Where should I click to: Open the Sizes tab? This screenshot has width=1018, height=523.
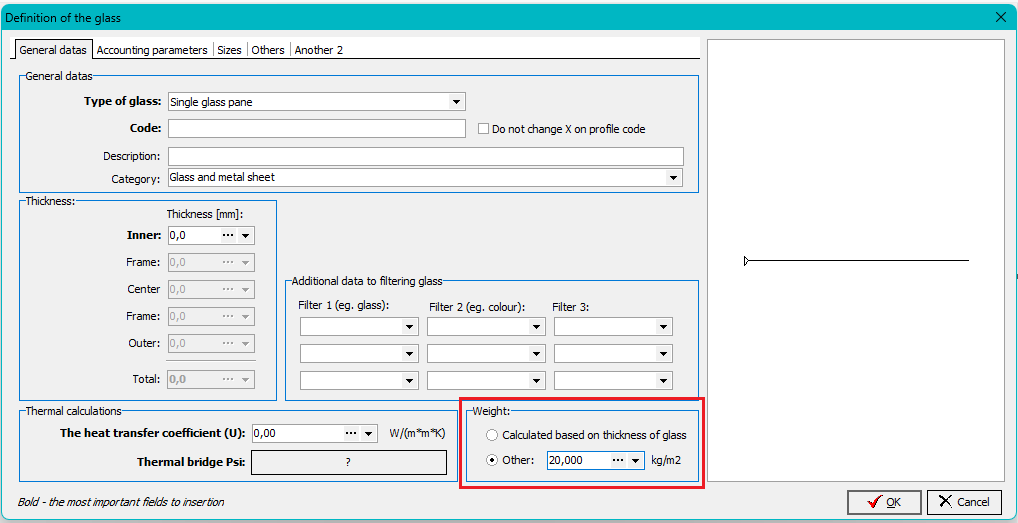[x=229, y=50]
